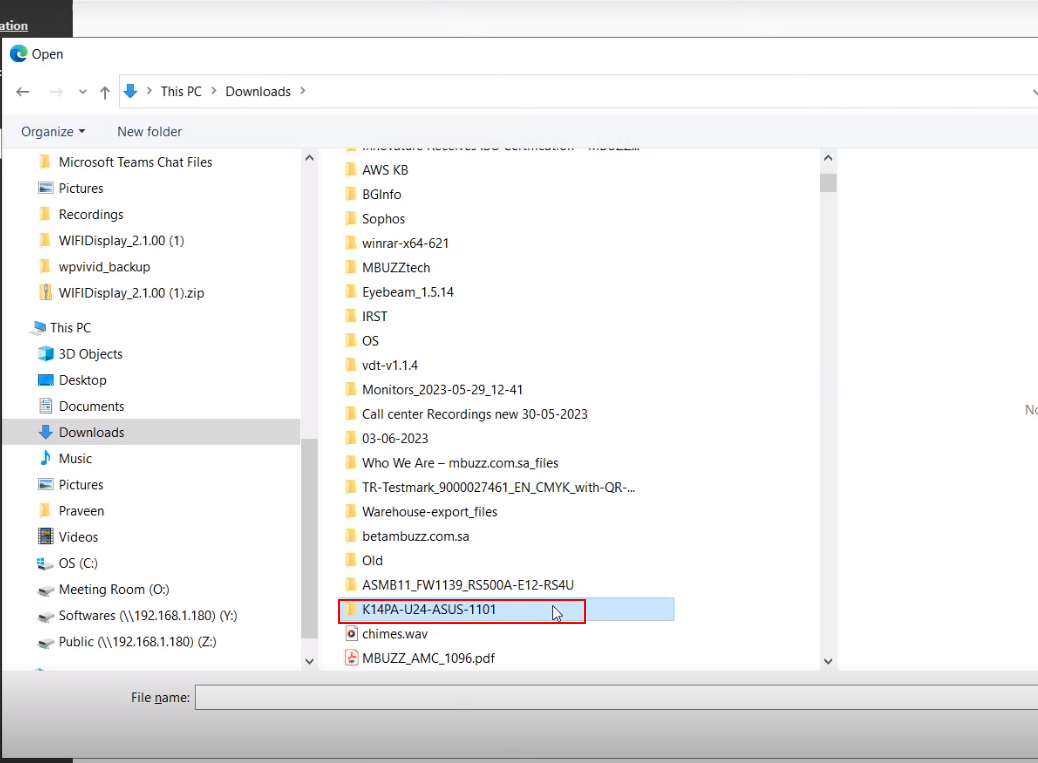Create a New folder
Screen dimensions: 1038x763
click(149, 131)
